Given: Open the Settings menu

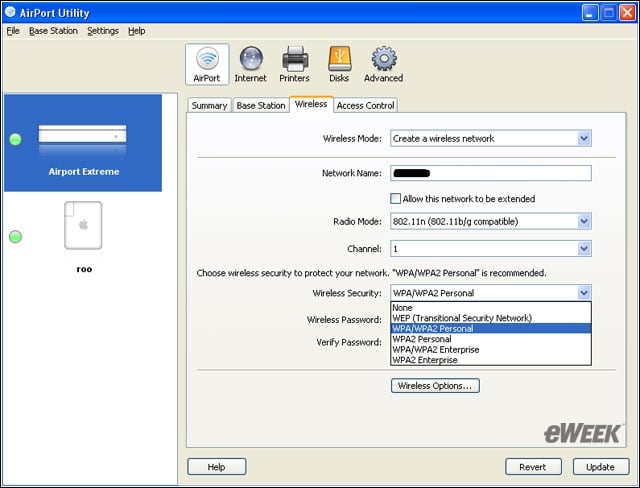Looking at the screenshot, I should [x=103, y=31].
